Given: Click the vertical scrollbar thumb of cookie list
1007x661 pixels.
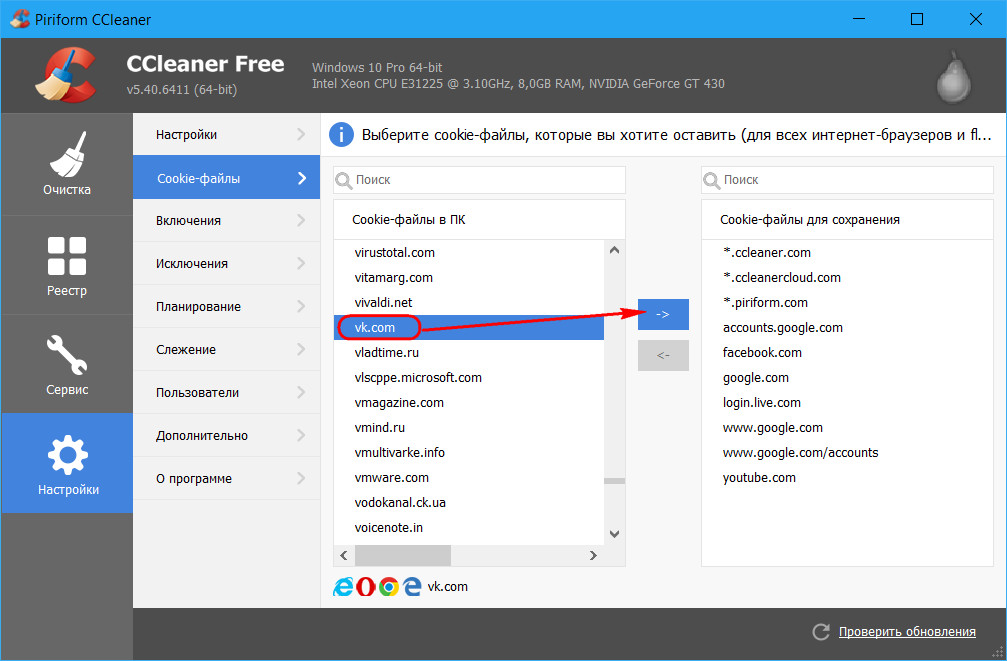Looking at the screenshot, I should [x=614, y=480].
